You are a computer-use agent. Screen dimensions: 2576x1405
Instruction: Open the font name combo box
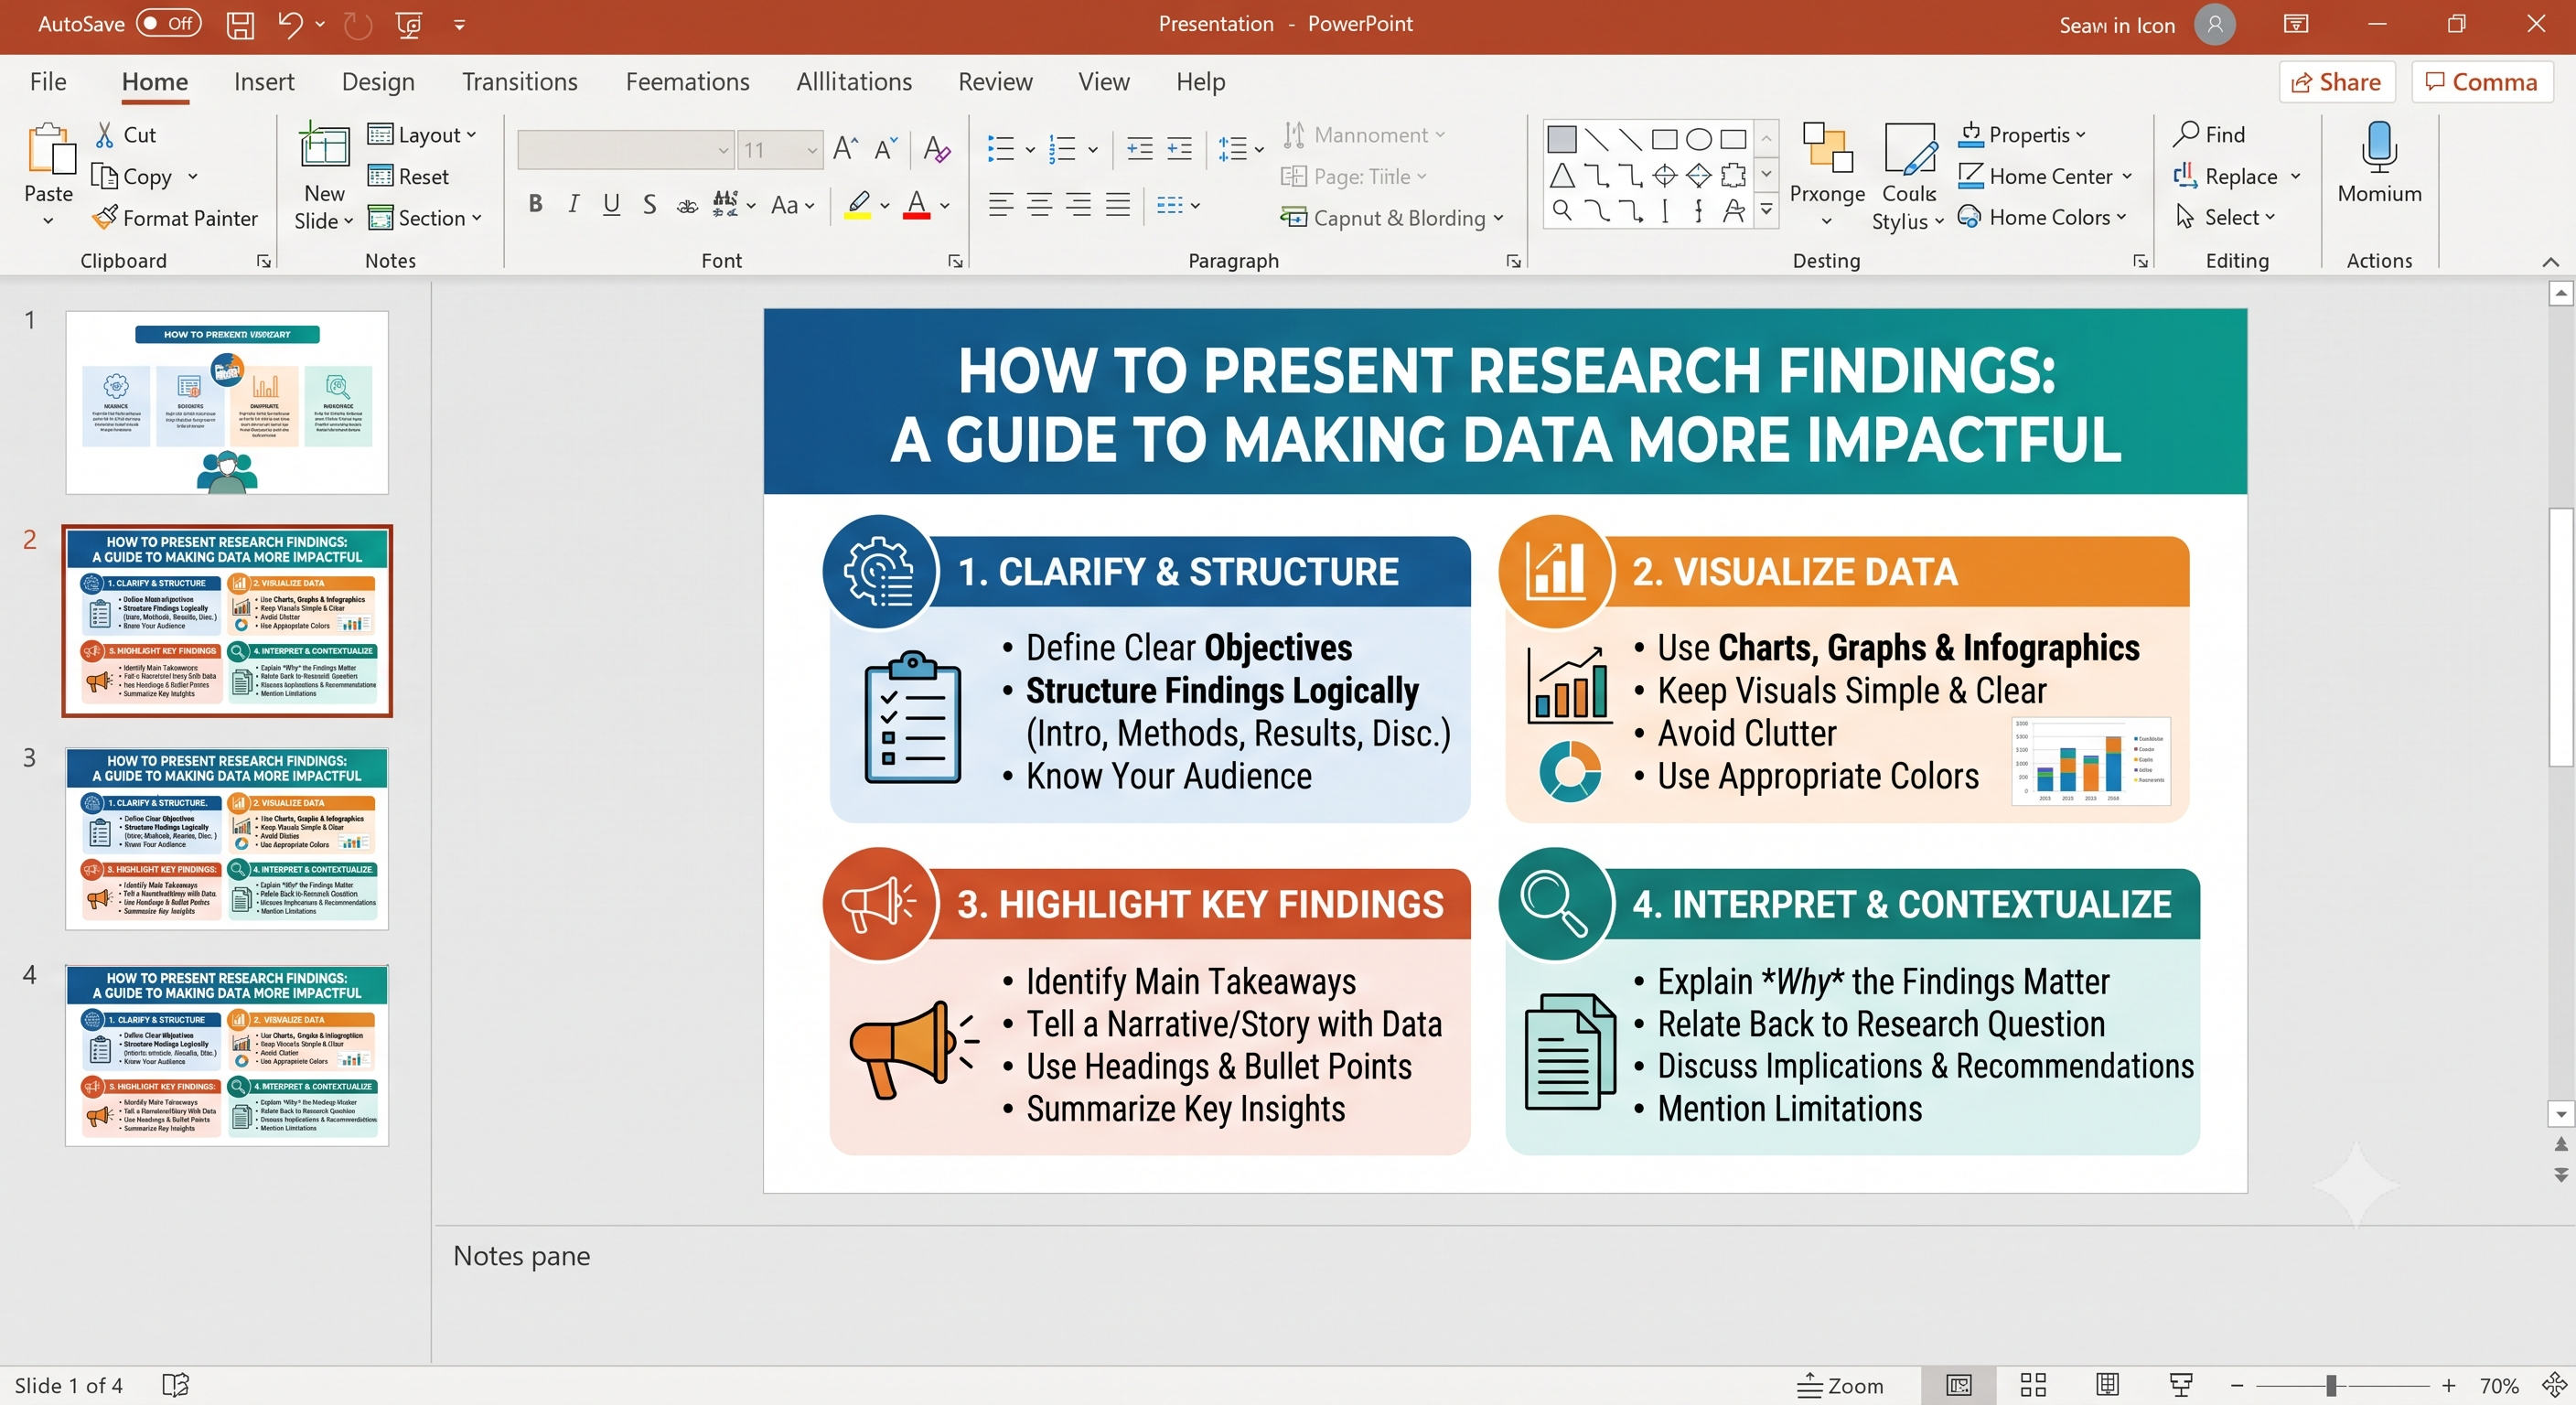625,149
